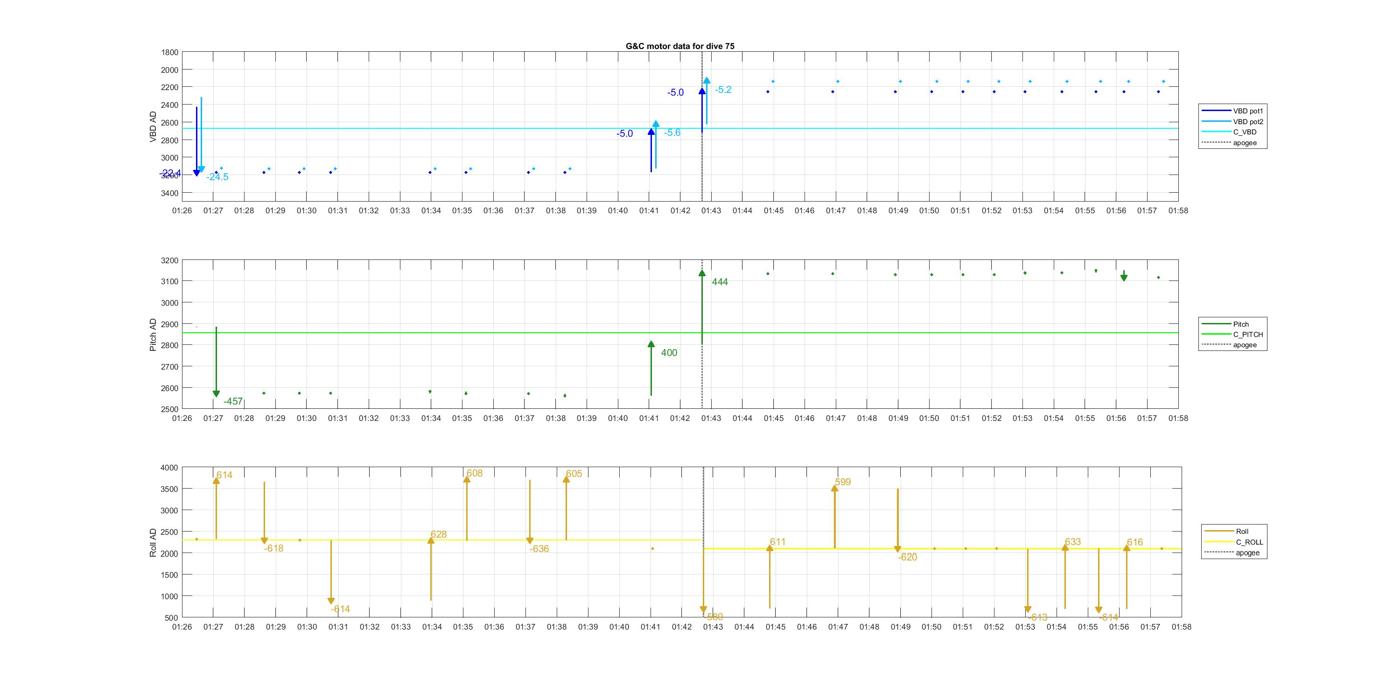1400x693 pixels.
Task: Click the green pitch arrow labeled -457
Action: pyautogui.click(x=216, y=362)
